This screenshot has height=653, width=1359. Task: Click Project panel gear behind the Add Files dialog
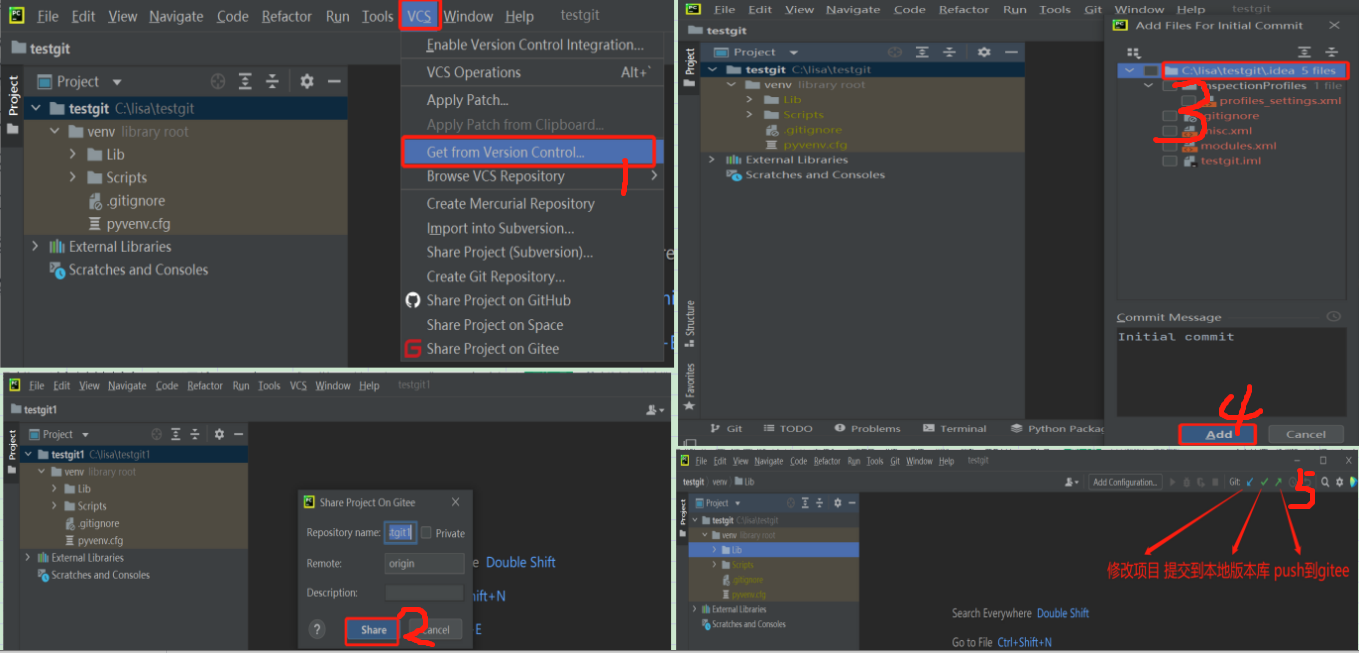984,52
